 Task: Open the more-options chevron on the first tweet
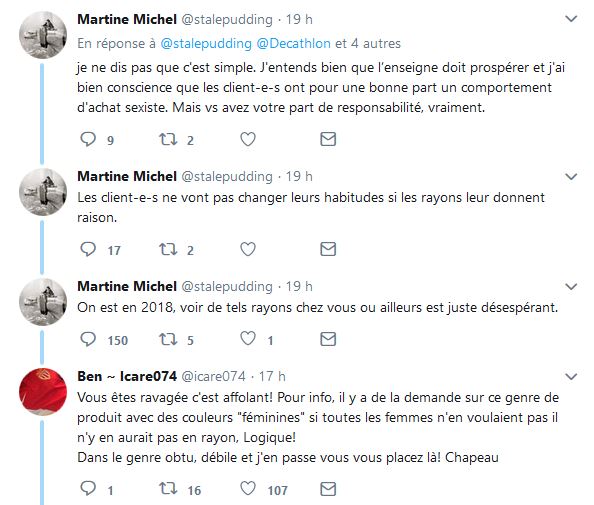coord(571,19)
